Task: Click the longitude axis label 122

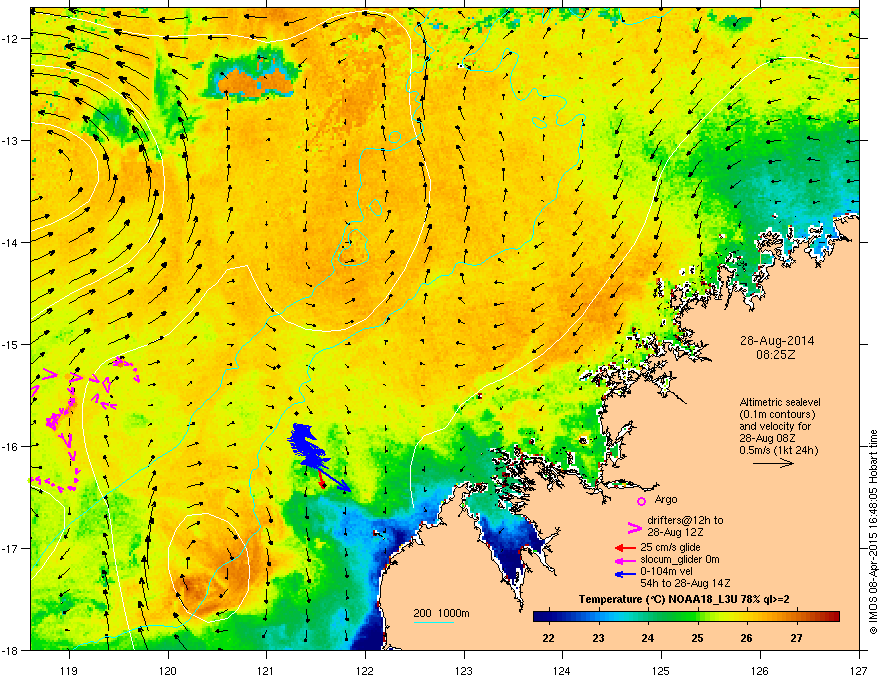Action: coord(365,670)
